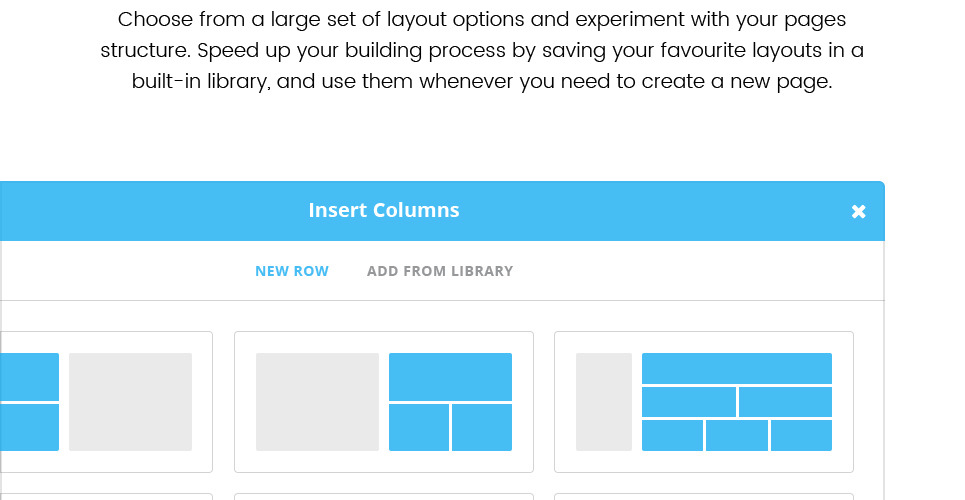Switch to the NEW ROW tab

click(292, 271)
